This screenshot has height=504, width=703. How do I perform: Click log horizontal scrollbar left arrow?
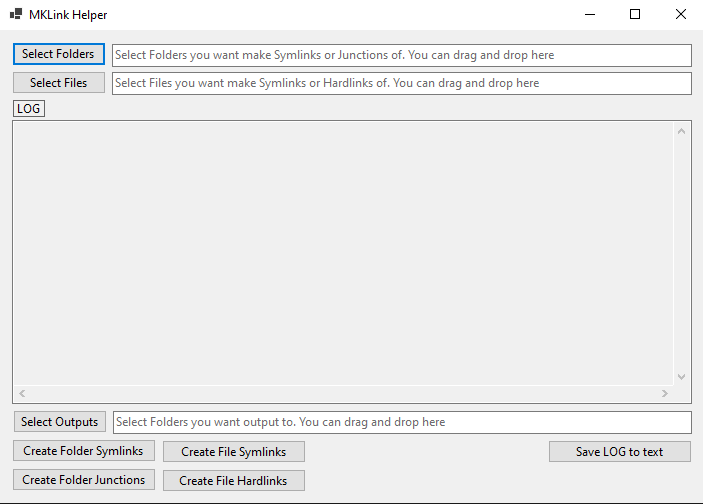22,393
